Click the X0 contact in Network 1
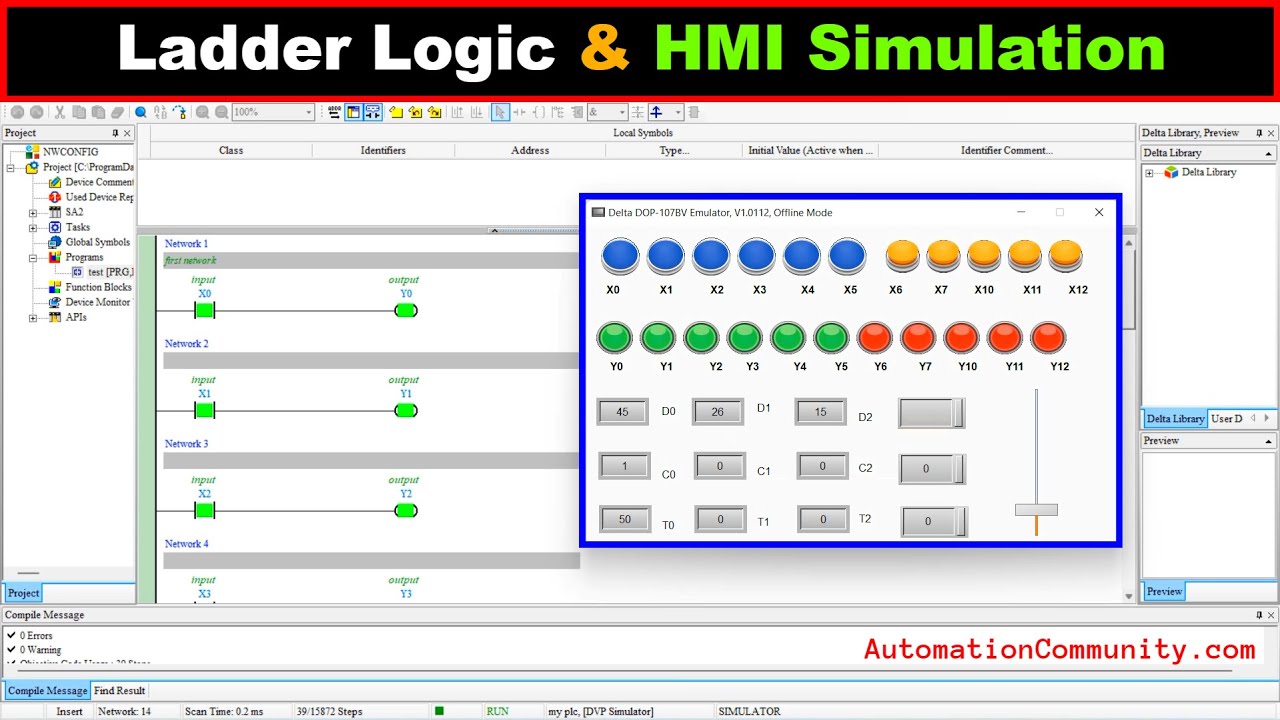Screen dimensions: 1280x720 (x=205, y=310)
